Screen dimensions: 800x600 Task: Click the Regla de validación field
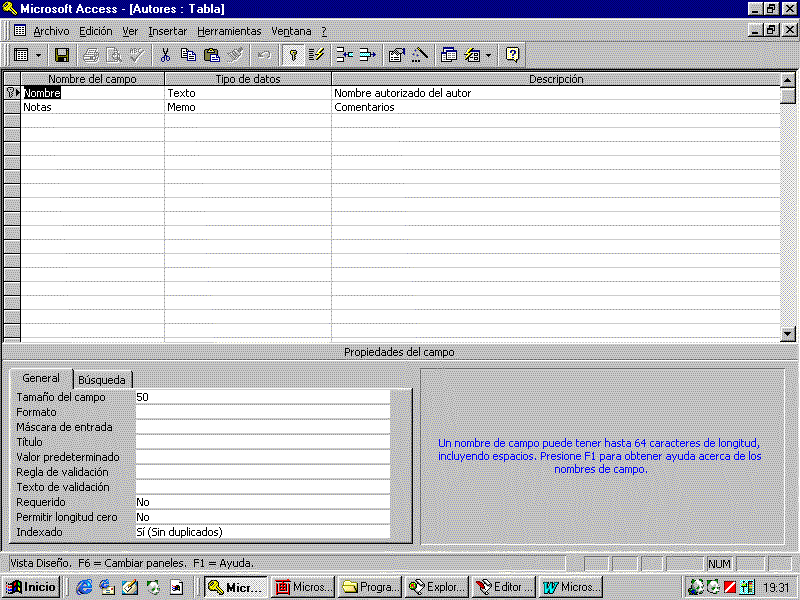coord(263,472)
